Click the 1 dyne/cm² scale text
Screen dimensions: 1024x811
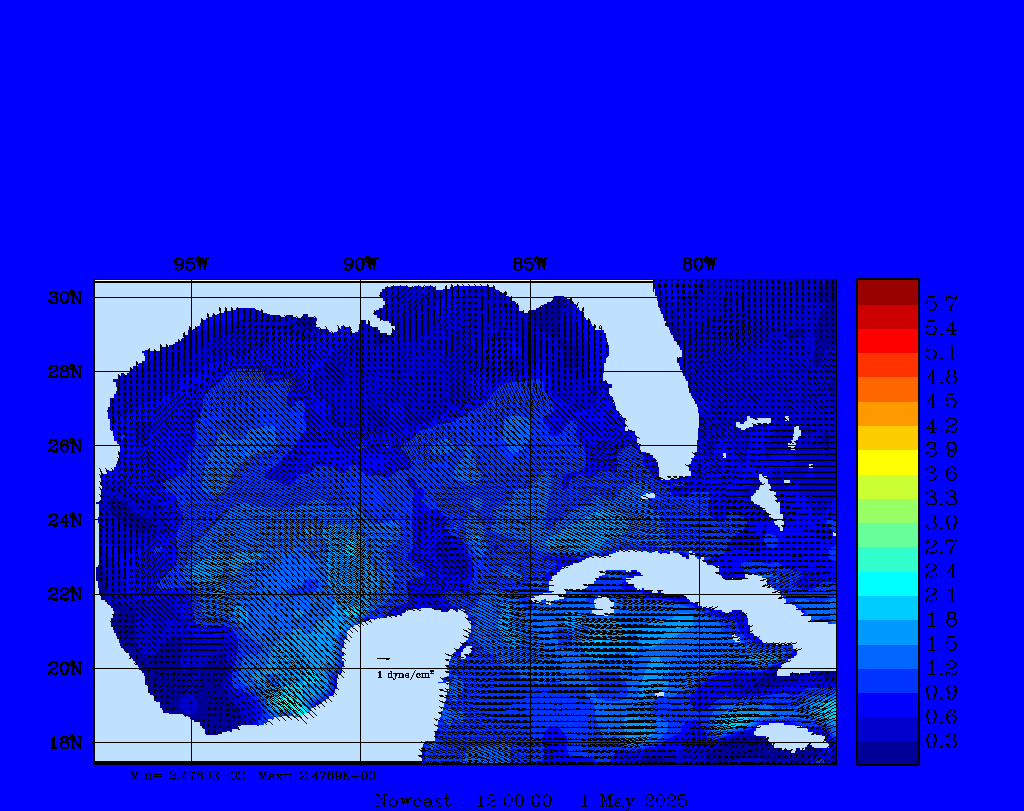pyautogui.click(x=405, y=675)
